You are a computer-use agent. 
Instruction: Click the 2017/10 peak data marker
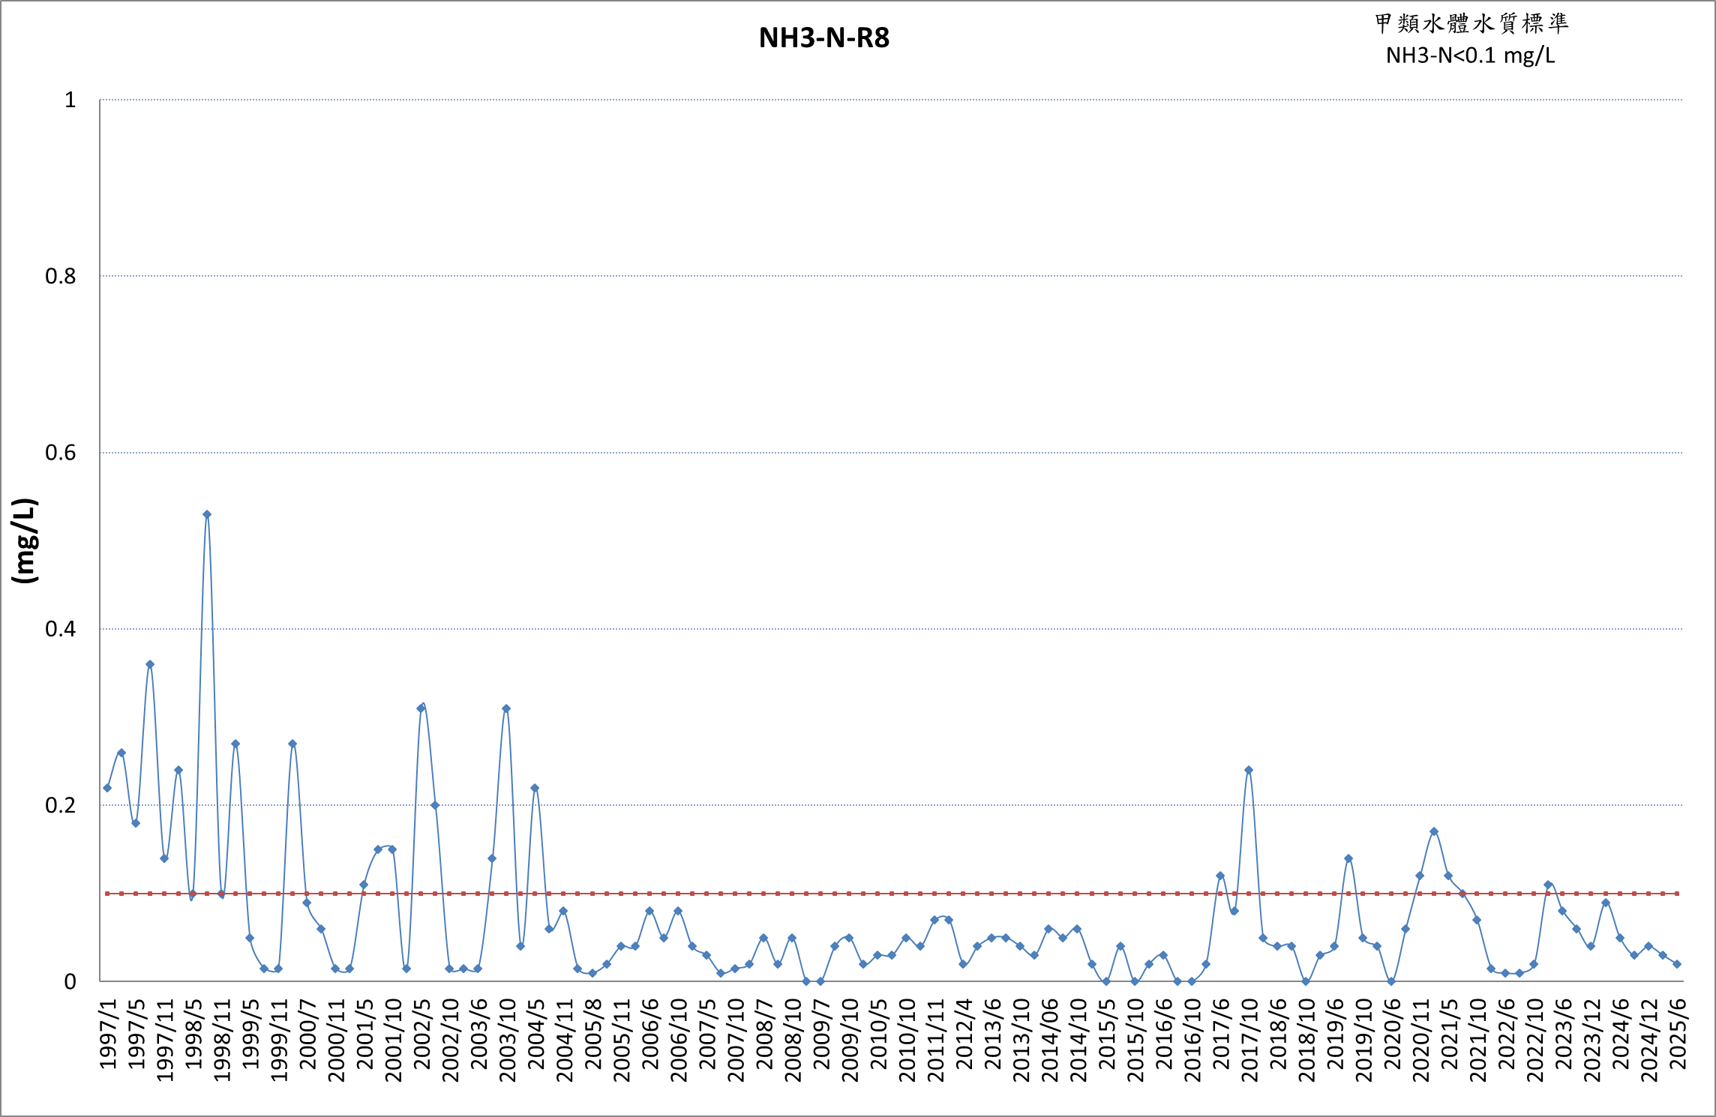click(1248, 770)
